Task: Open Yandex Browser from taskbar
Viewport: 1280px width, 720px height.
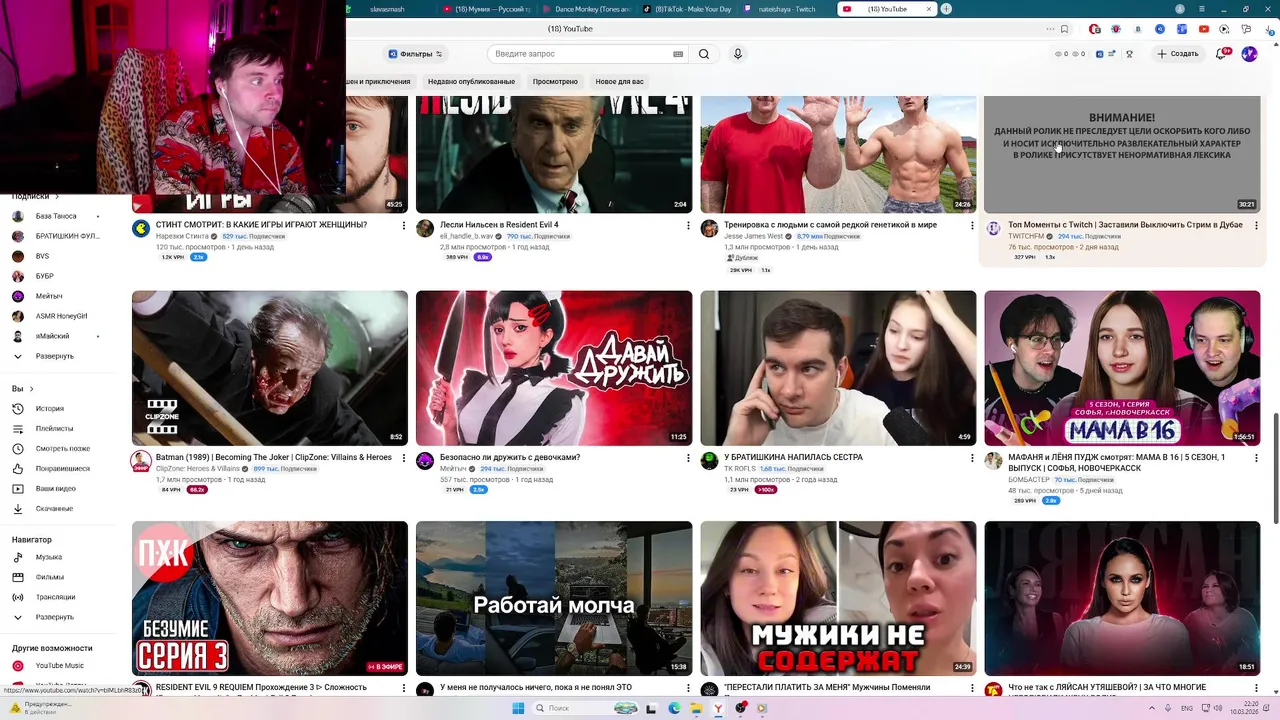Action: [718, 708]
